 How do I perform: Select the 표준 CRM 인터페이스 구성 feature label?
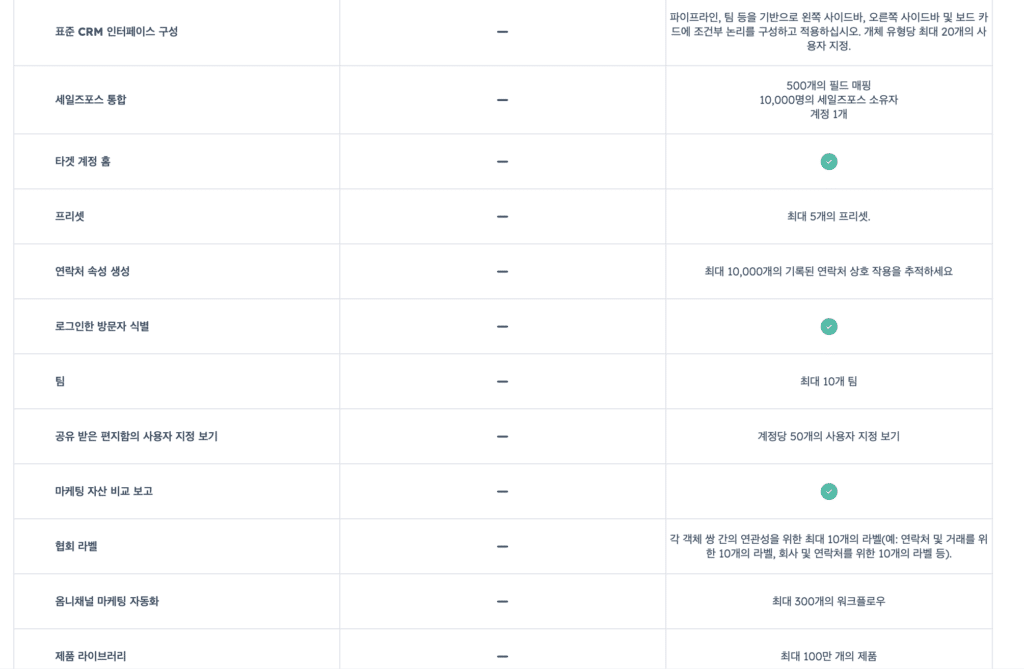[116, 31]
